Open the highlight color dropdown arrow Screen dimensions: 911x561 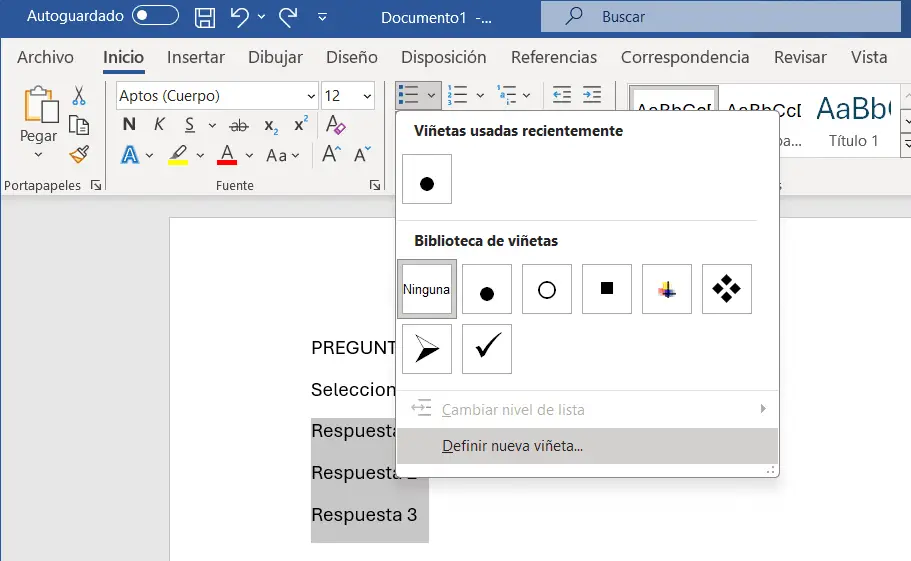(x=200, y=155)
